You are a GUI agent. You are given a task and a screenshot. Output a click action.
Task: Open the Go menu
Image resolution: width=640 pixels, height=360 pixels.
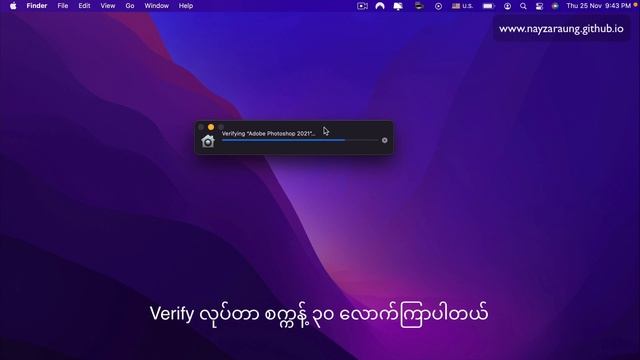click(130, 6)
